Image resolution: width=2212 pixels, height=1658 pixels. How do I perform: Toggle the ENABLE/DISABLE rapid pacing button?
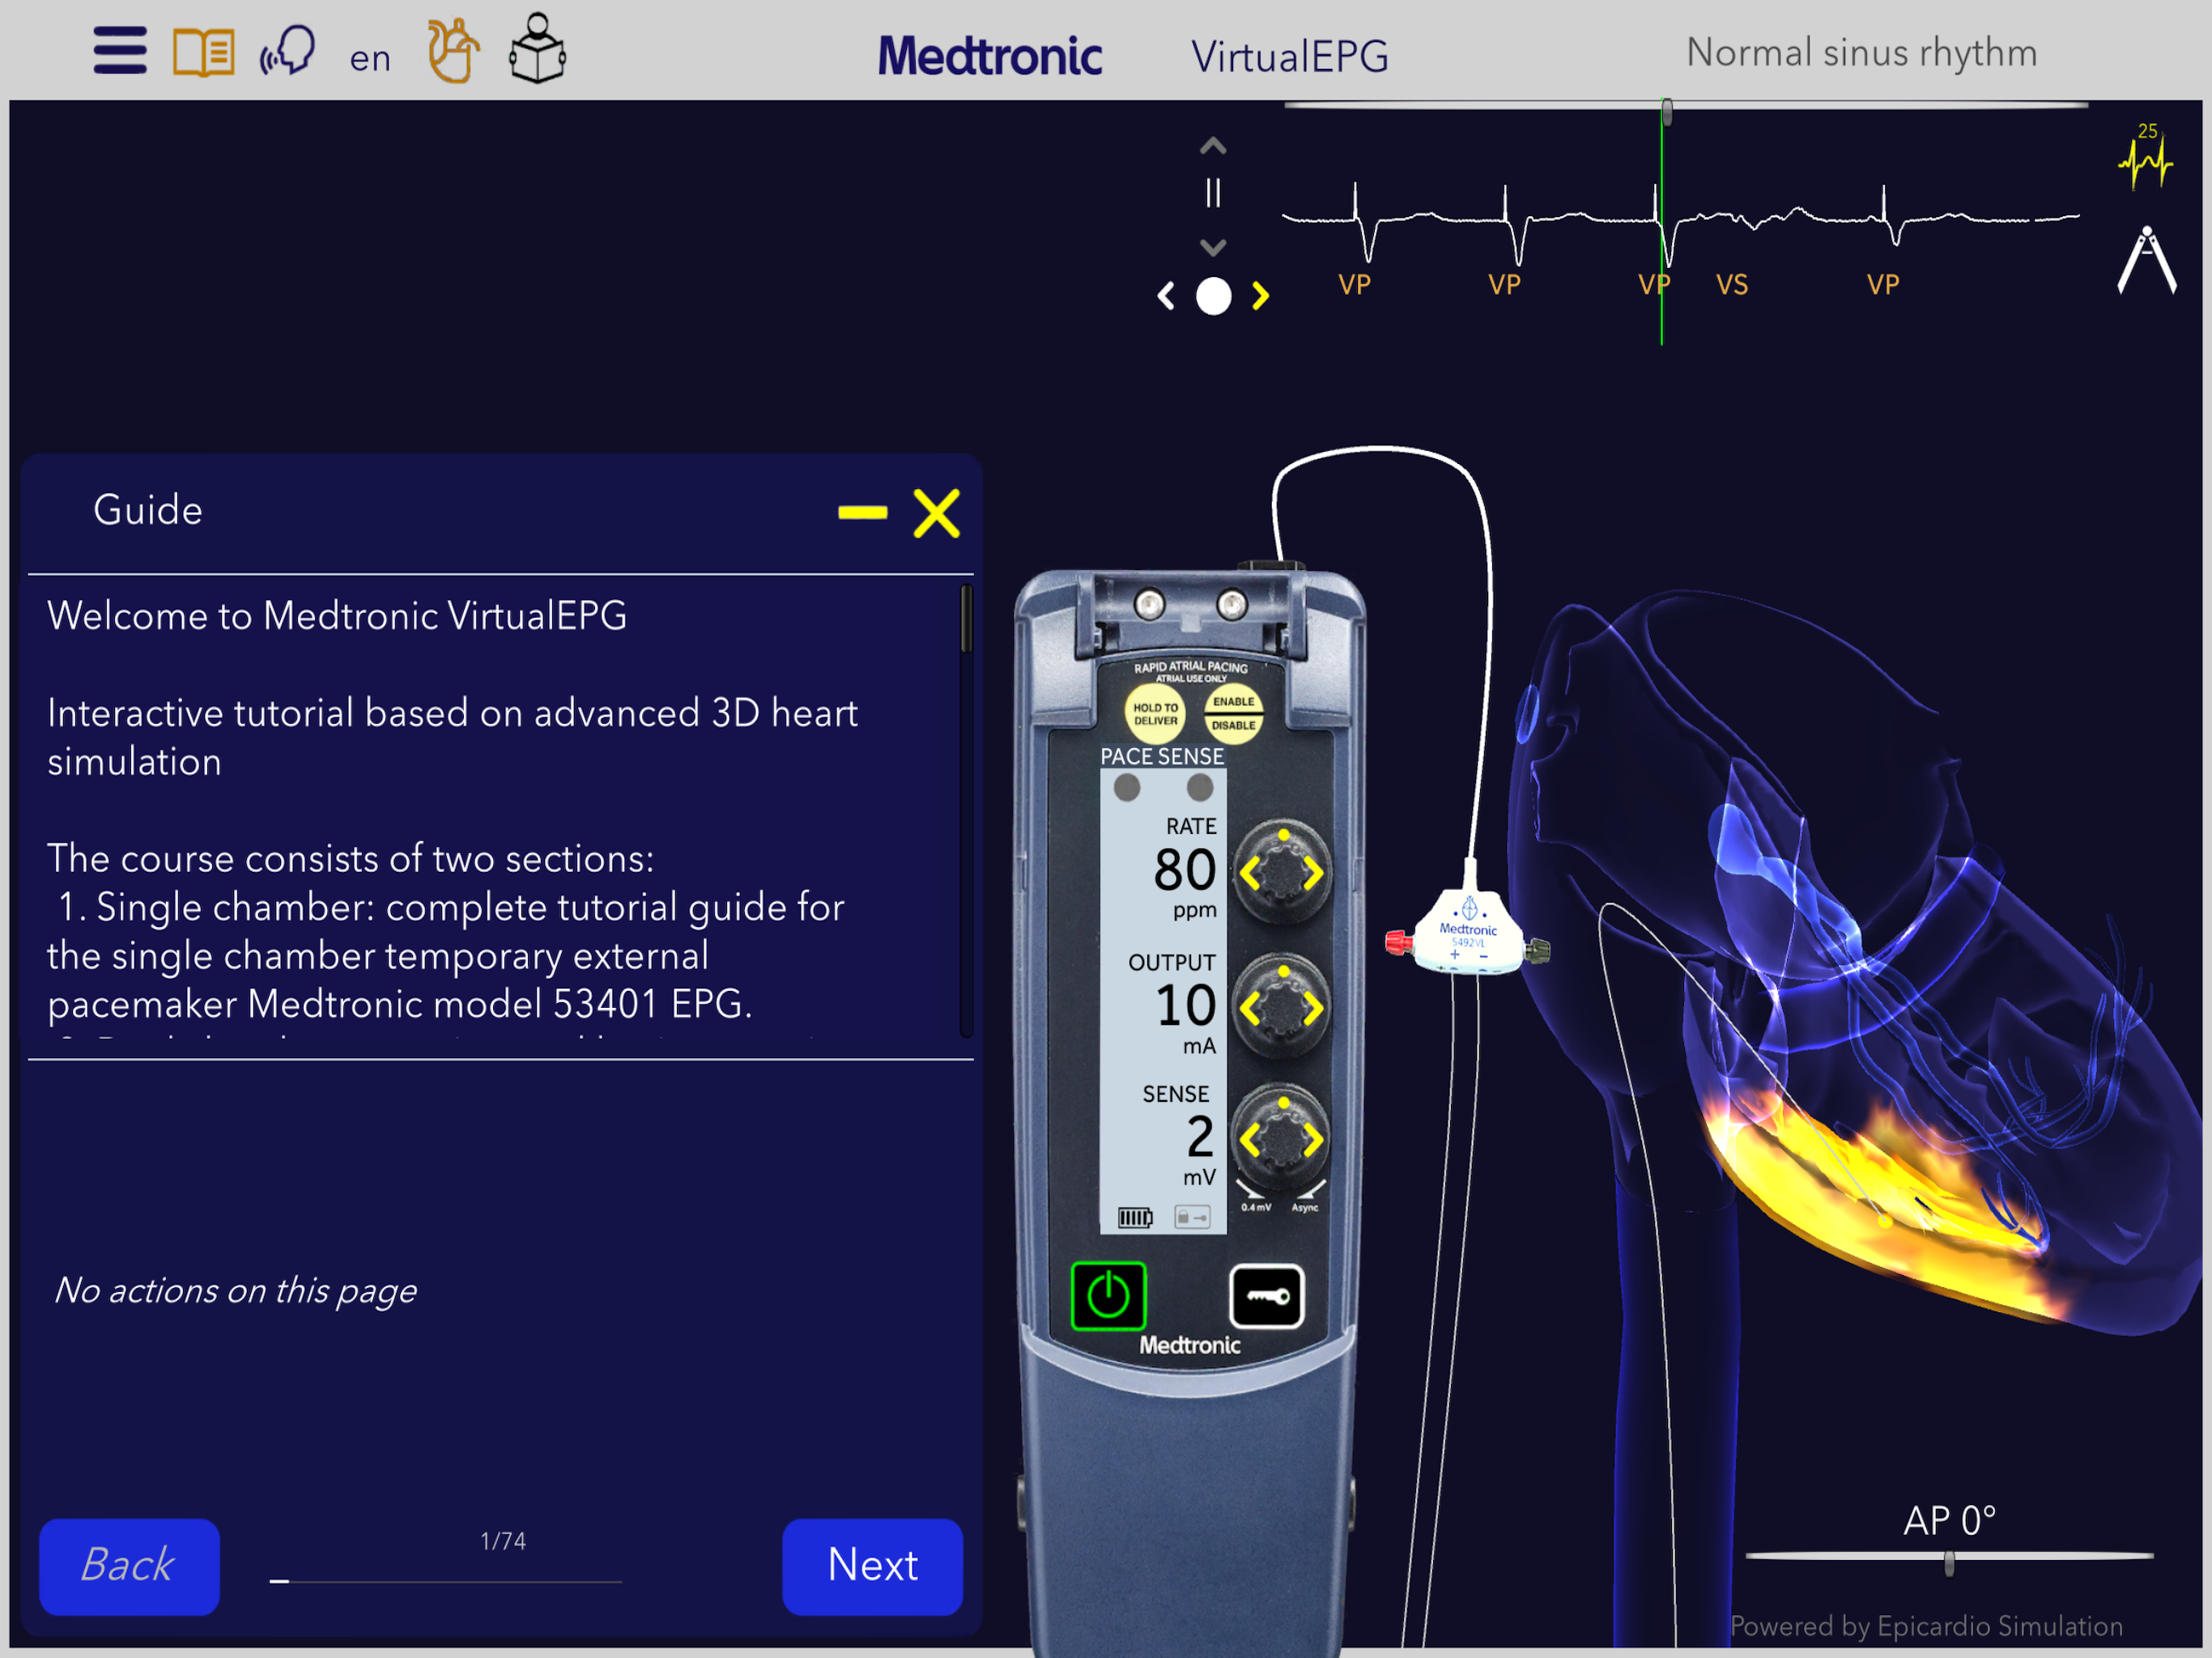[1233, 713]
